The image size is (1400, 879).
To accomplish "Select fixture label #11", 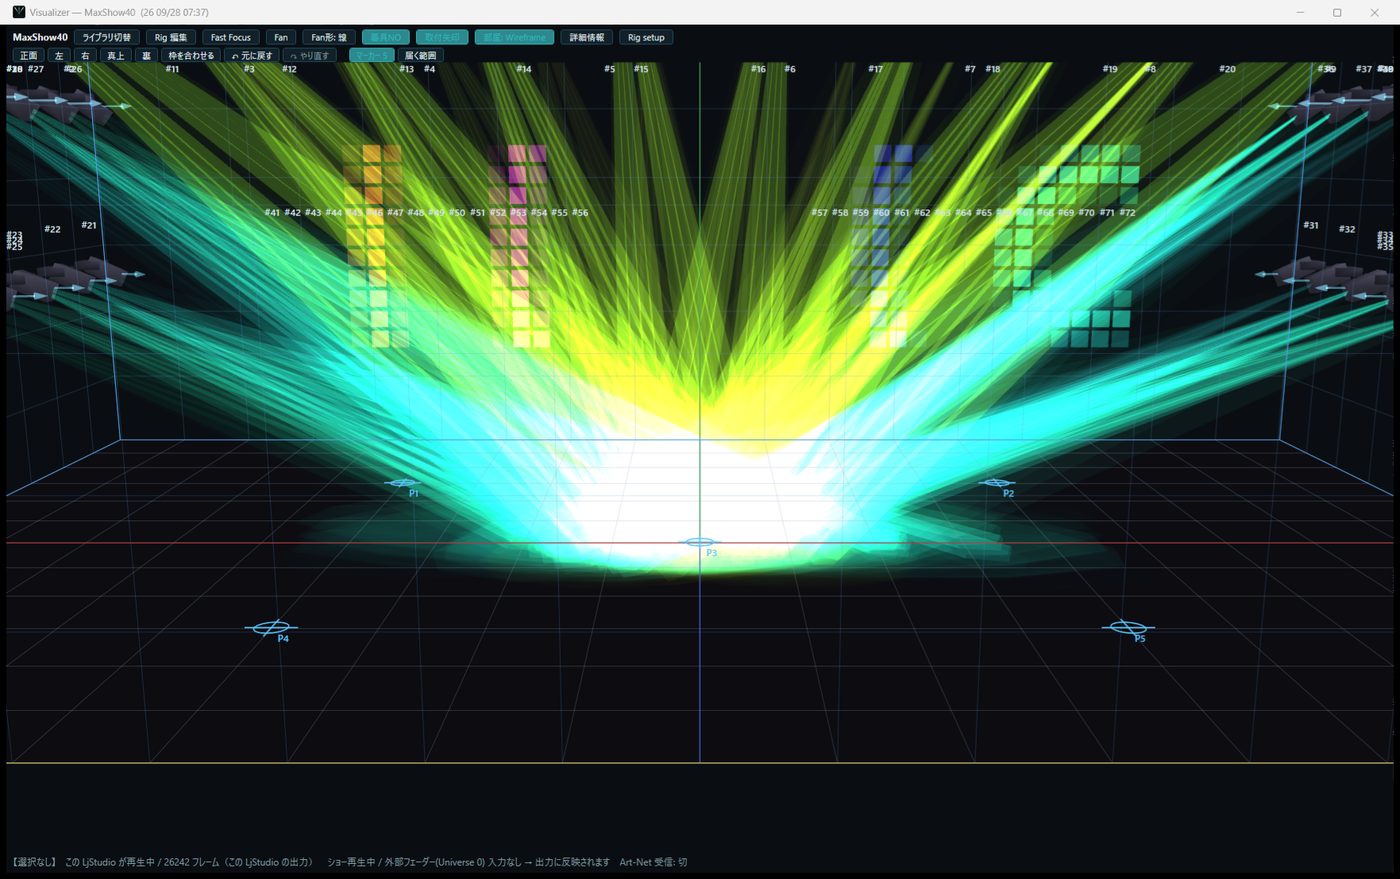I will (x=173, y=69).
